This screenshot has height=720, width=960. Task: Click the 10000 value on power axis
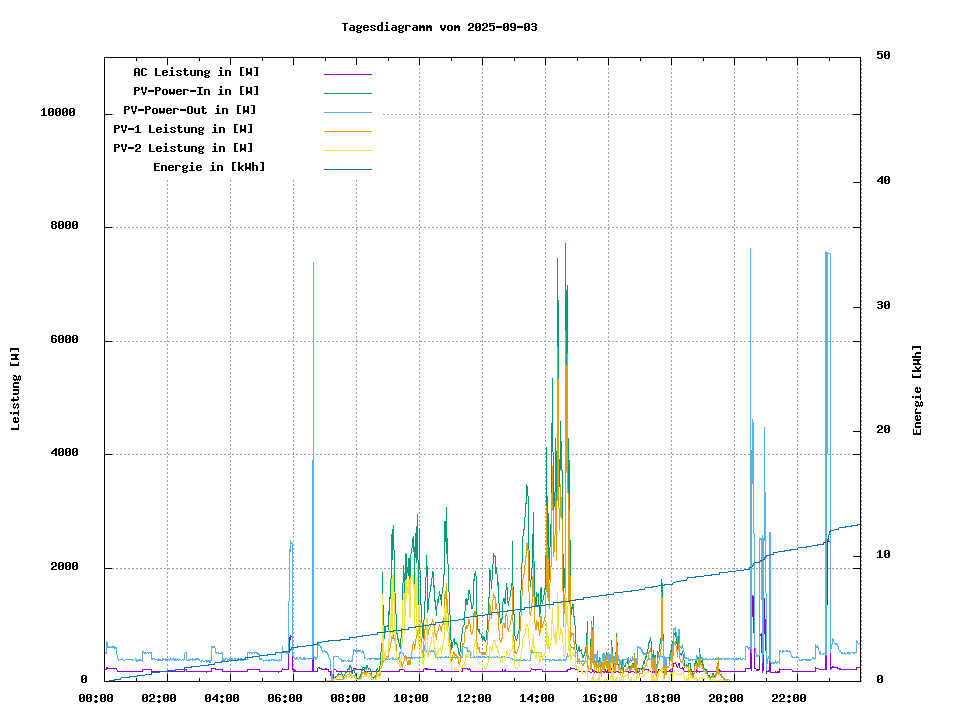pos(57,113)
